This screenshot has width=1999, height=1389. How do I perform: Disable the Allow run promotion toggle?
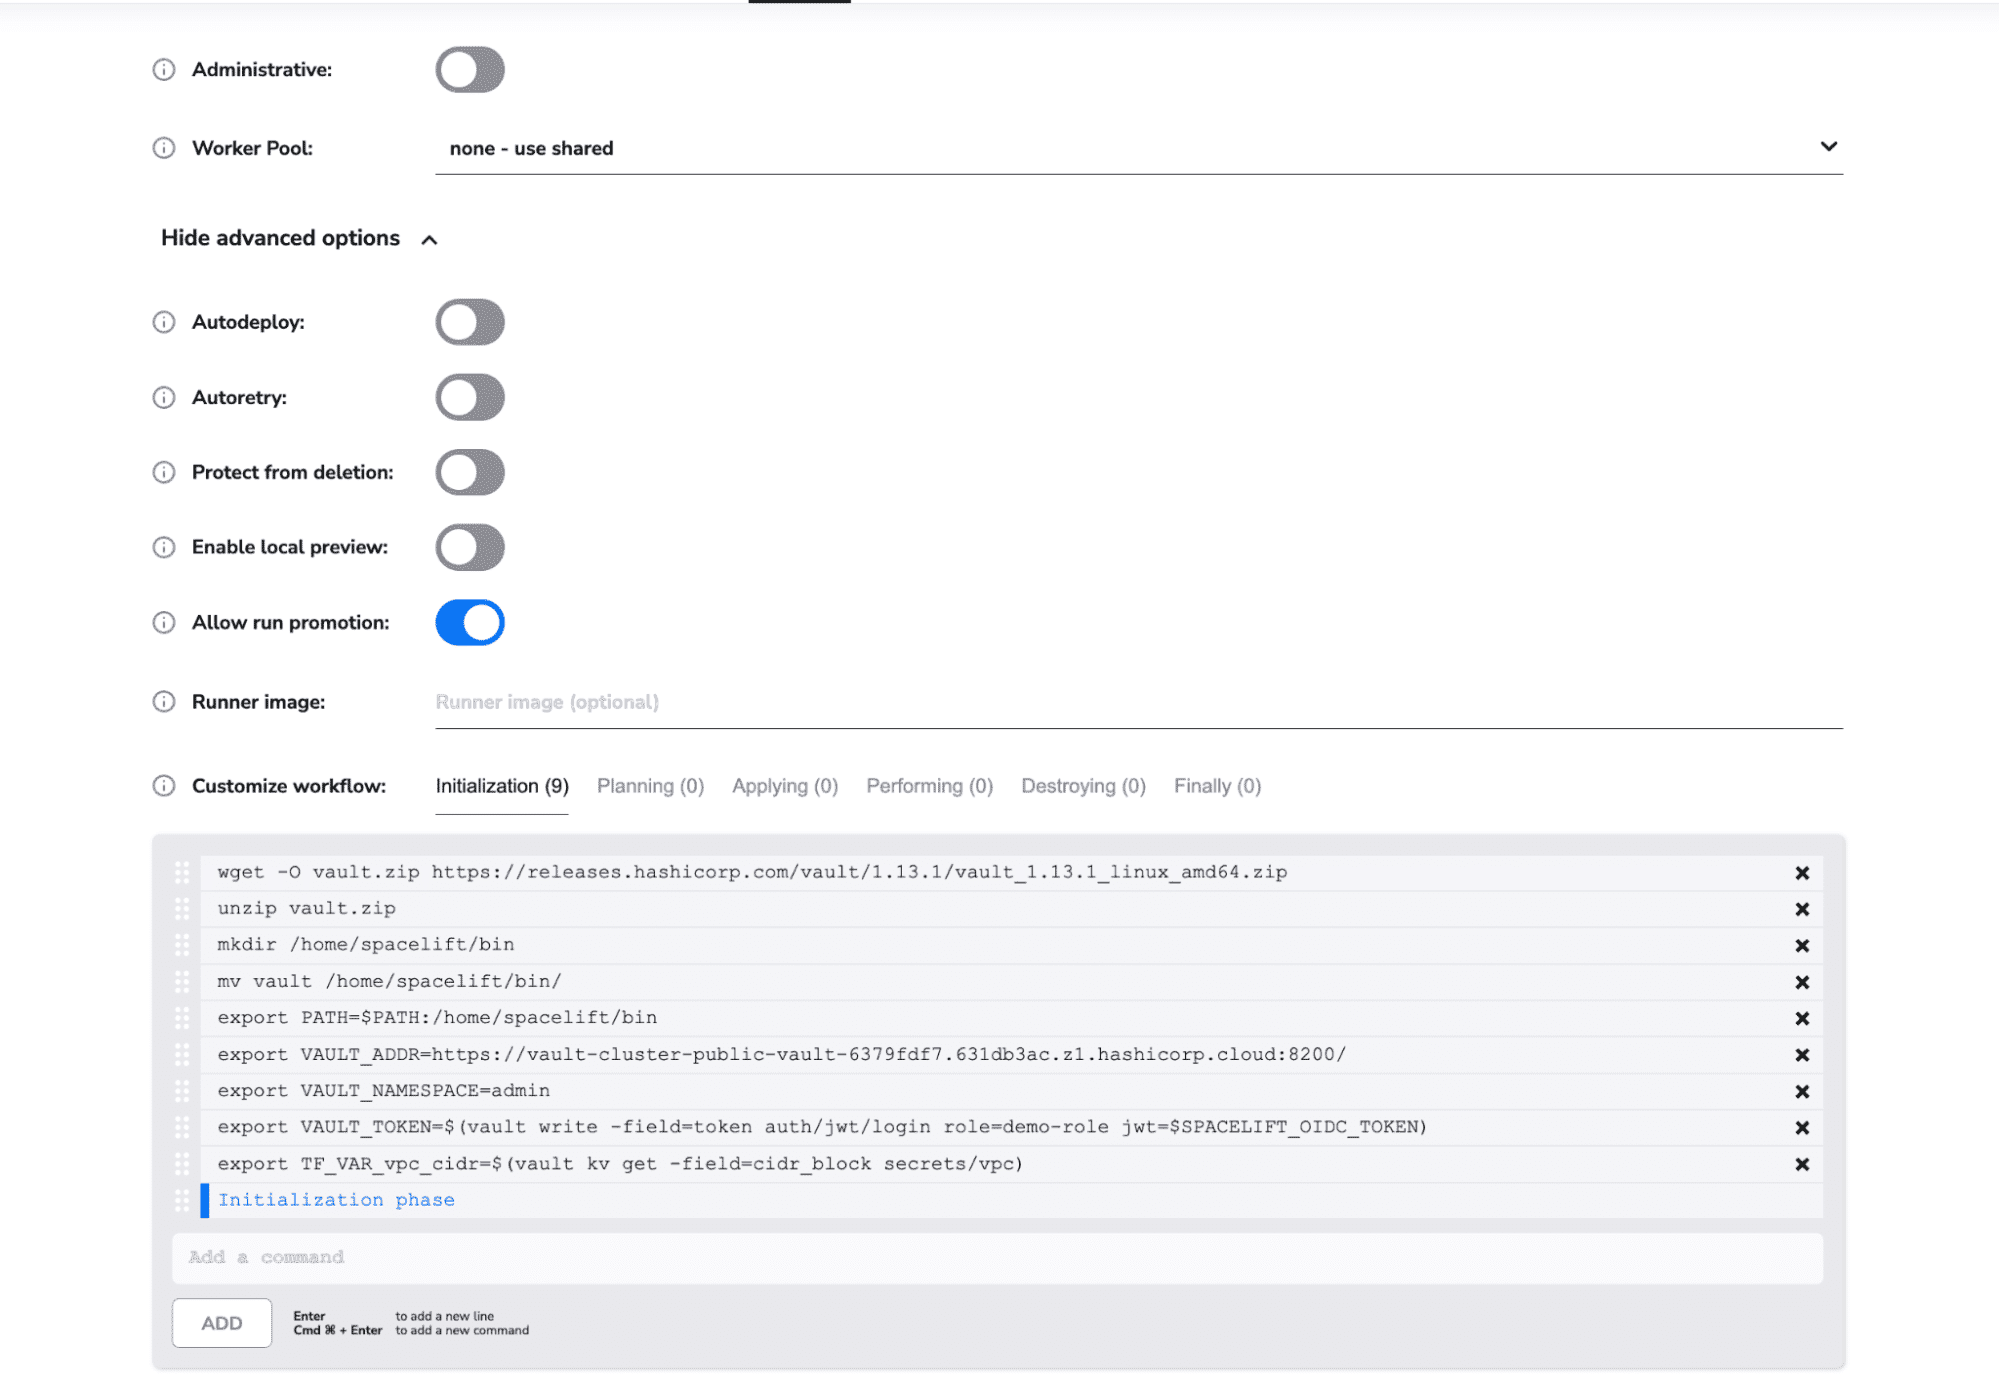coord(468,622)
